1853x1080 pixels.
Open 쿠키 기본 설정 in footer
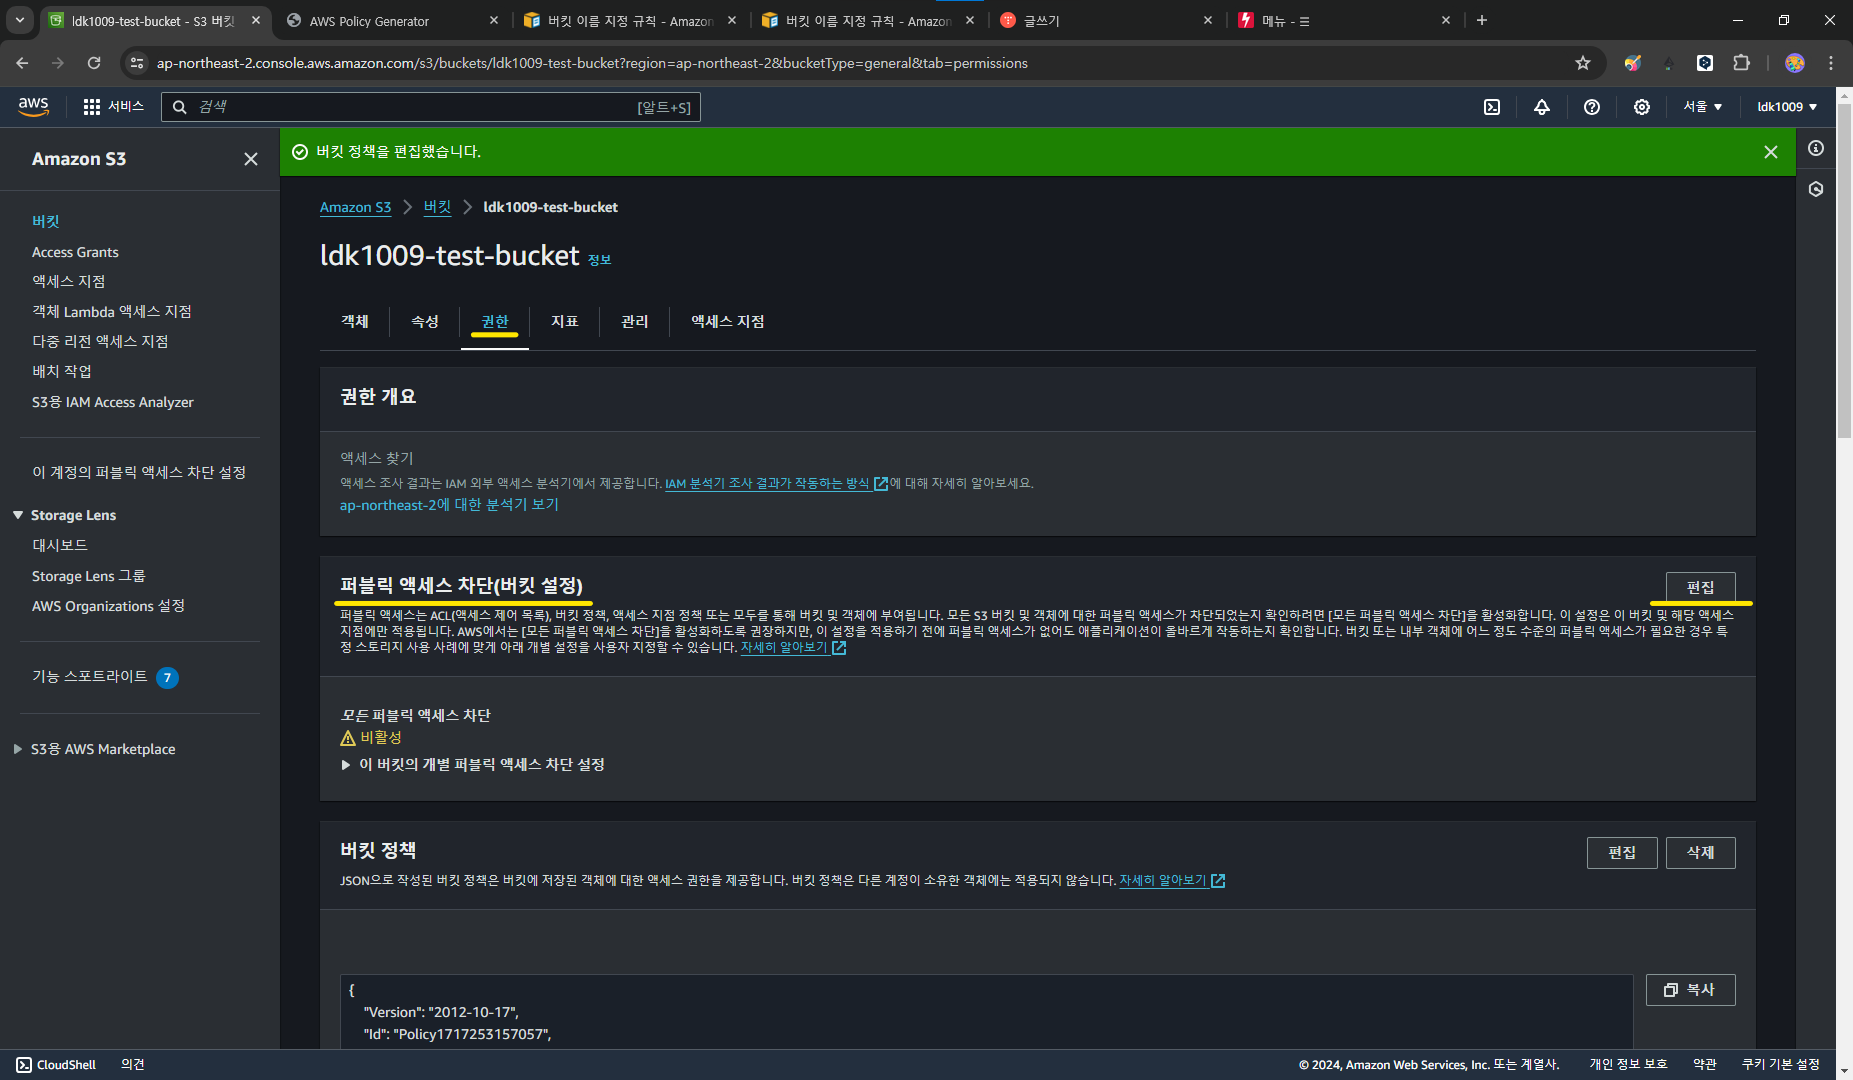[x=1781, y=1065]
